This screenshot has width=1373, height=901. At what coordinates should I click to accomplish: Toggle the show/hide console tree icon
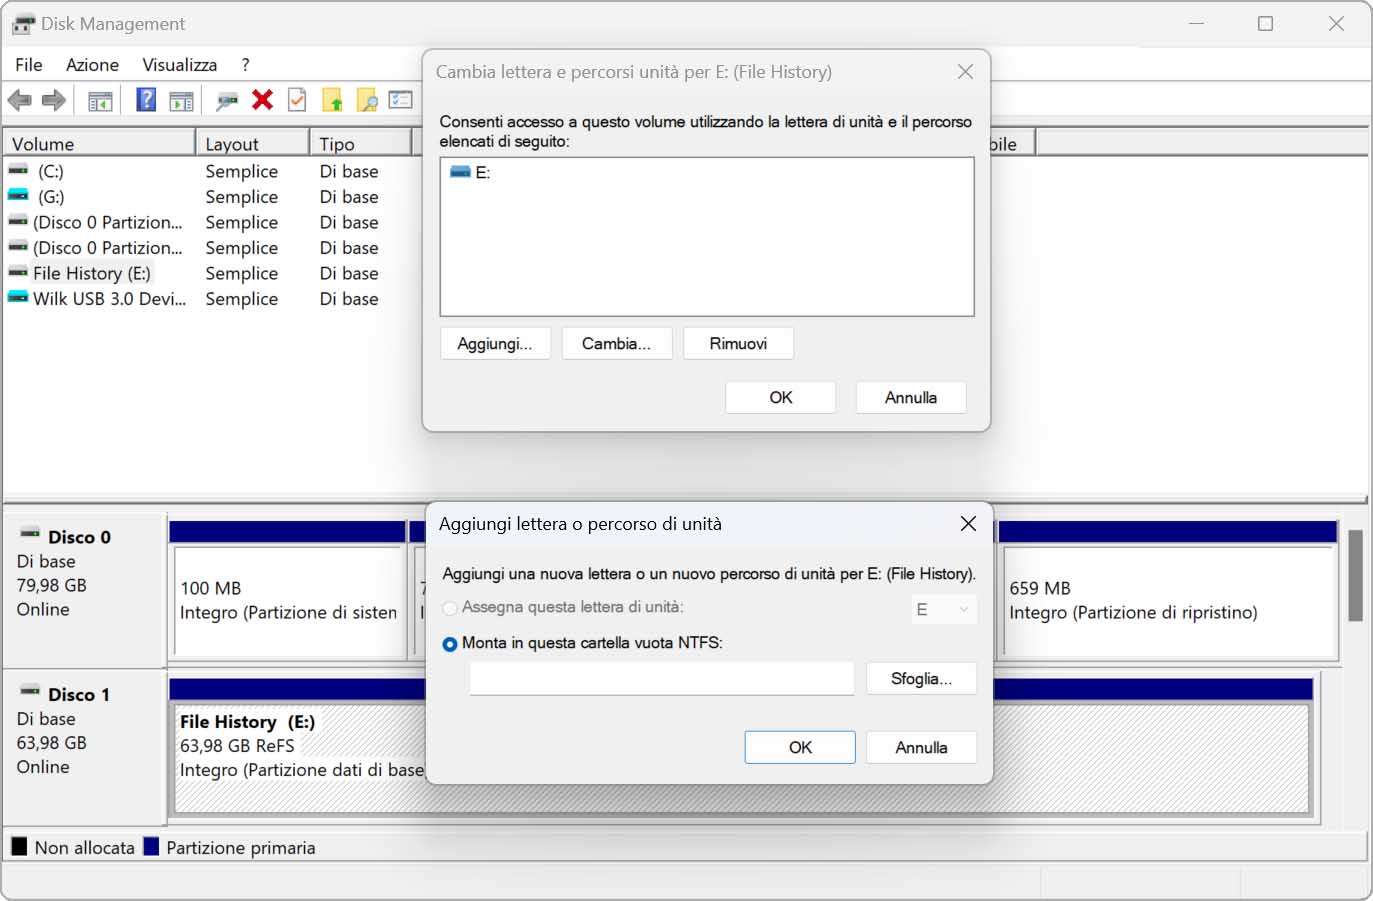pos(100,100)
